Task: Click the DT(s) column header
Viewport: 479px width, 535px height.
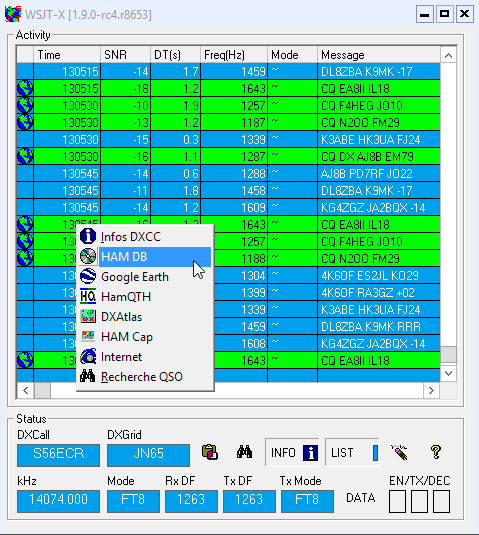Action: coord(175,55)
